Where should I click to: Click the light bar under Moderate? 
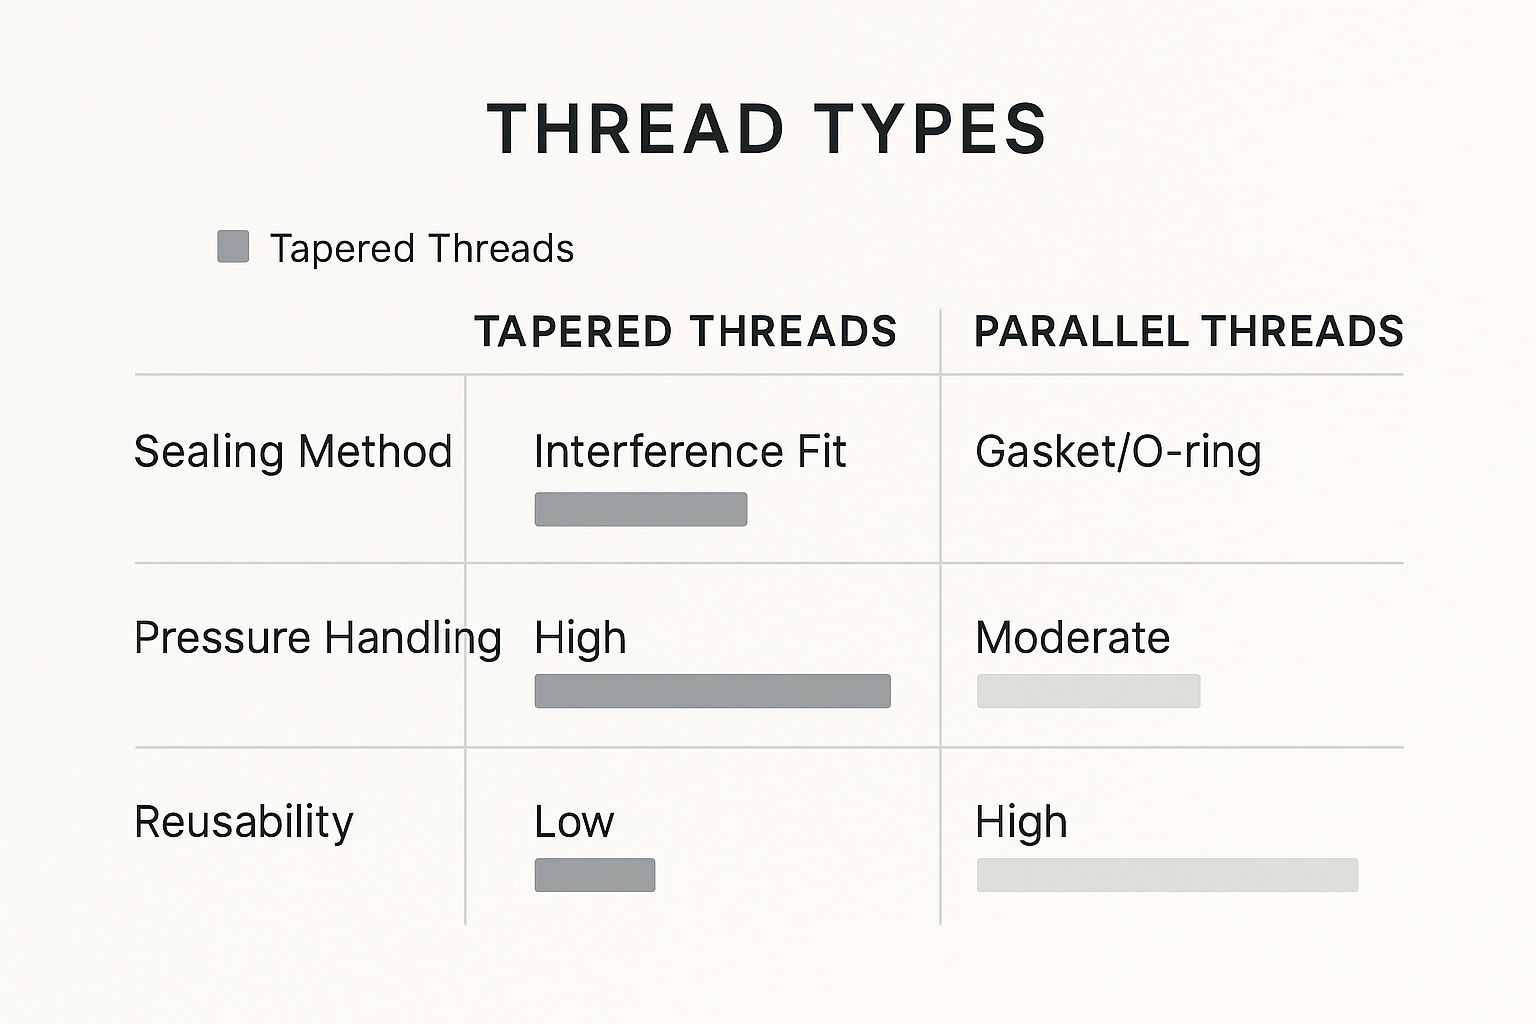pyautogui.click(x=1088, y=691)
